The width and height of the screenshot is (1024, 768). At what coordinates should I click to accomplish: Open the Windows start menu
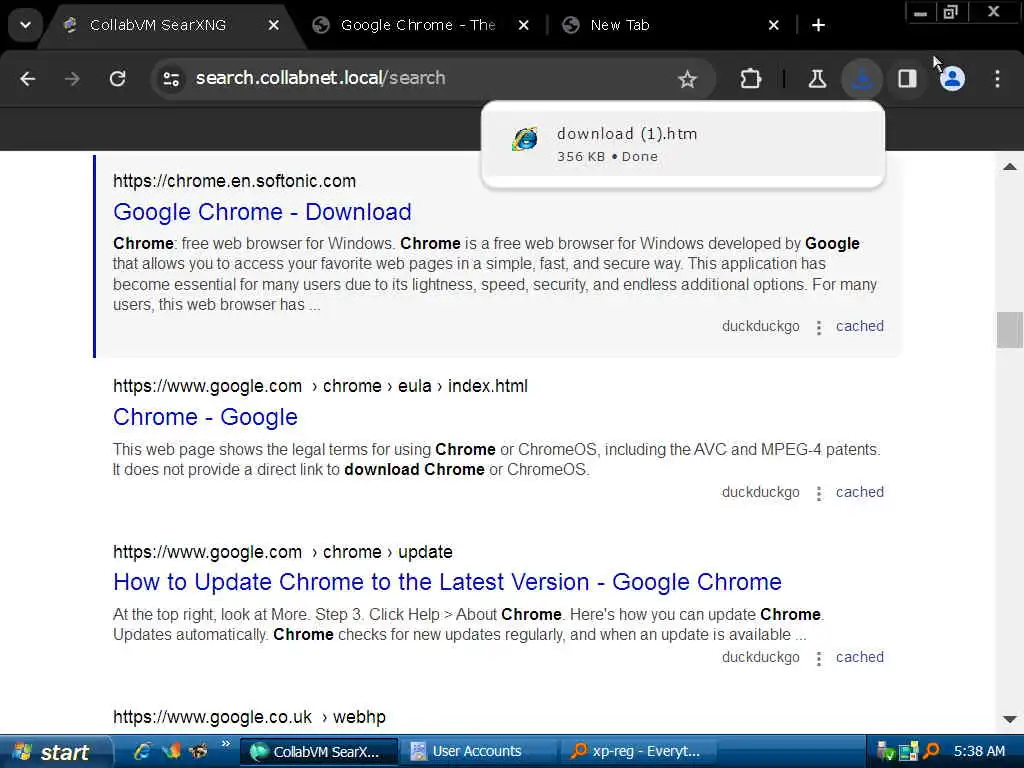click(54, 752)
